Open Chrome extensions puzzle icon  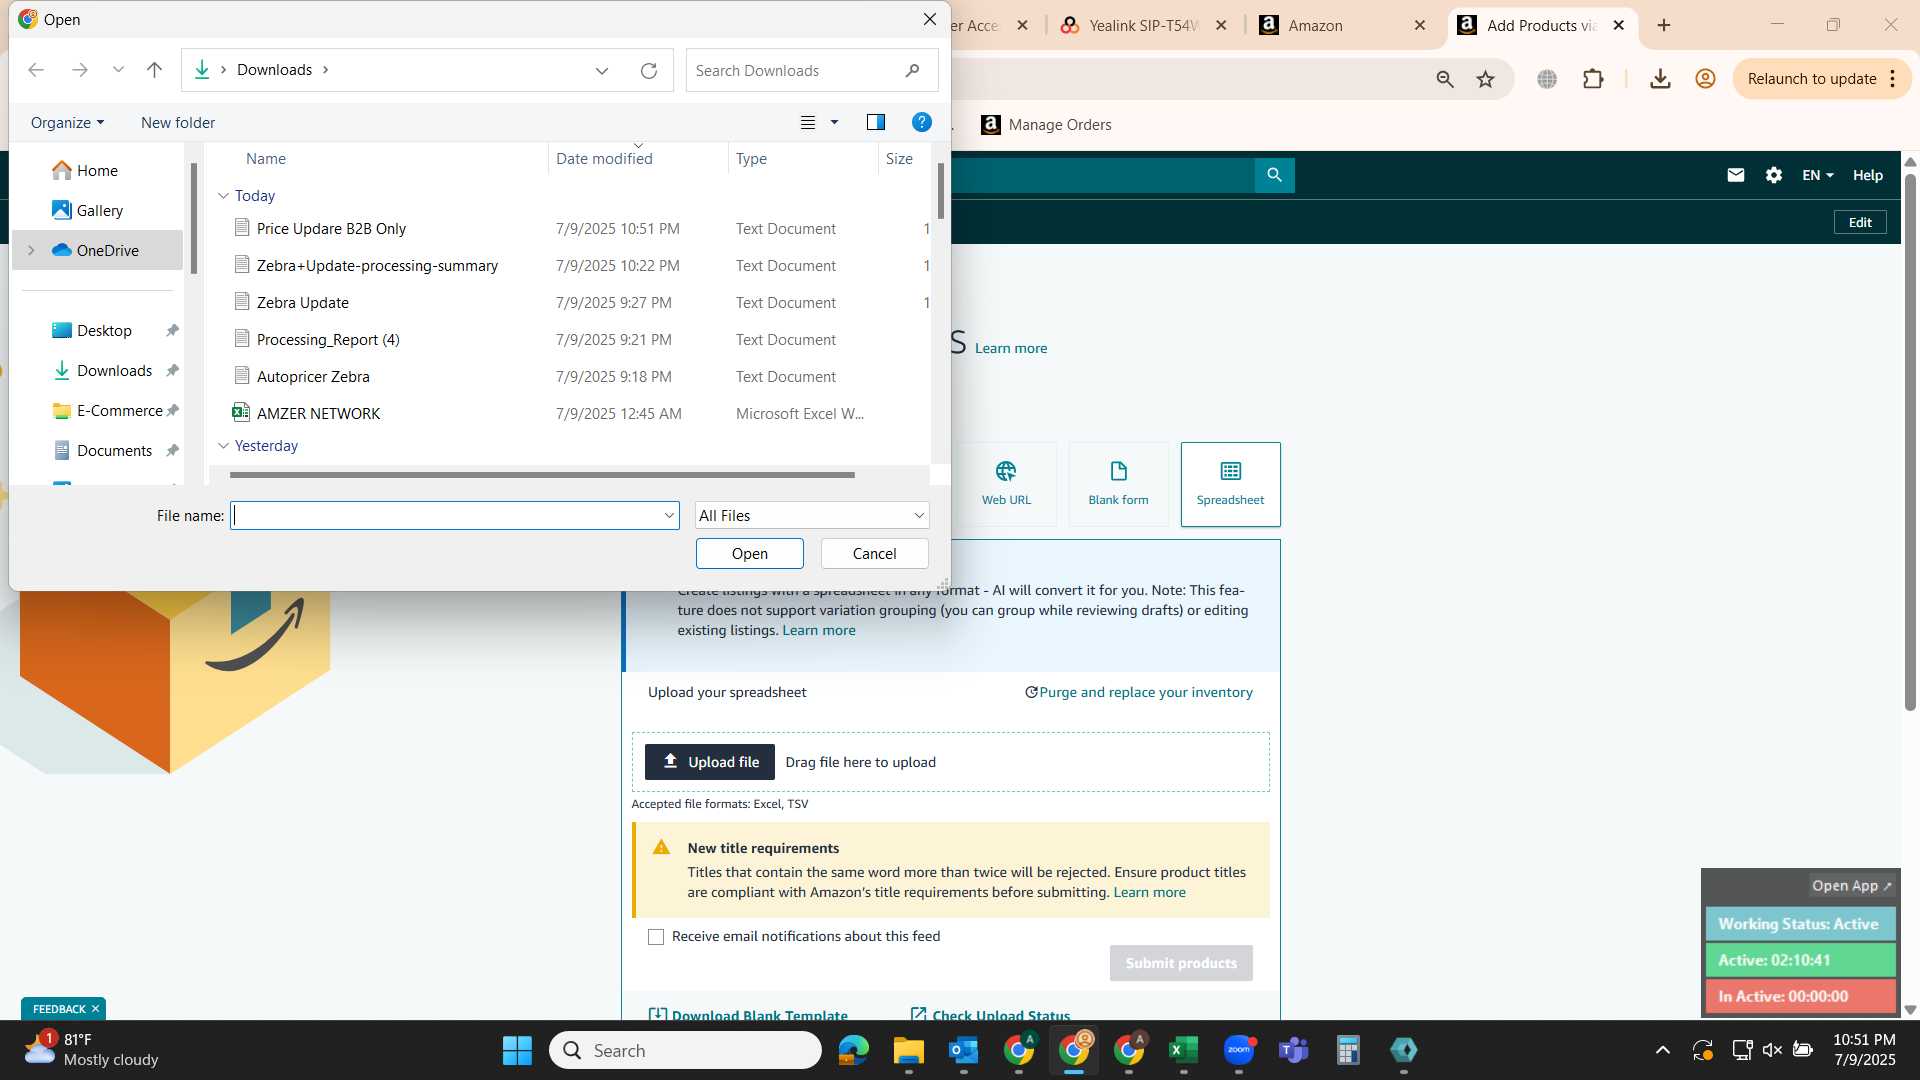click(x=1594, y=79)
